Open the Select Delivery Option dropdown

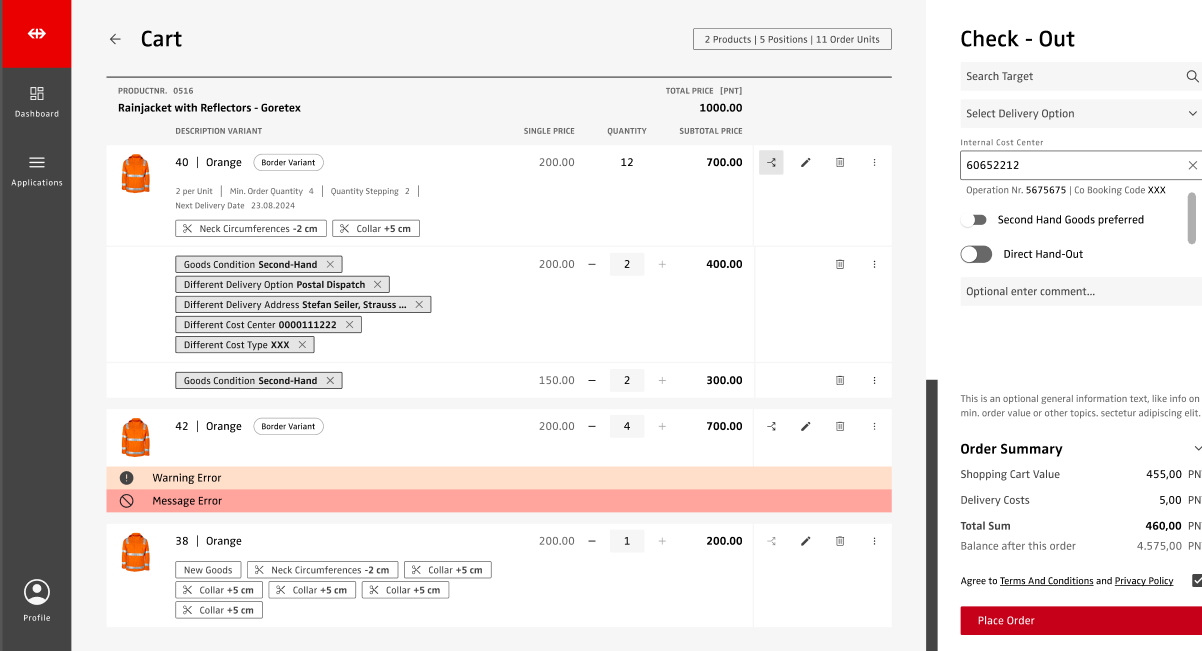click(x=1080, y=114)
